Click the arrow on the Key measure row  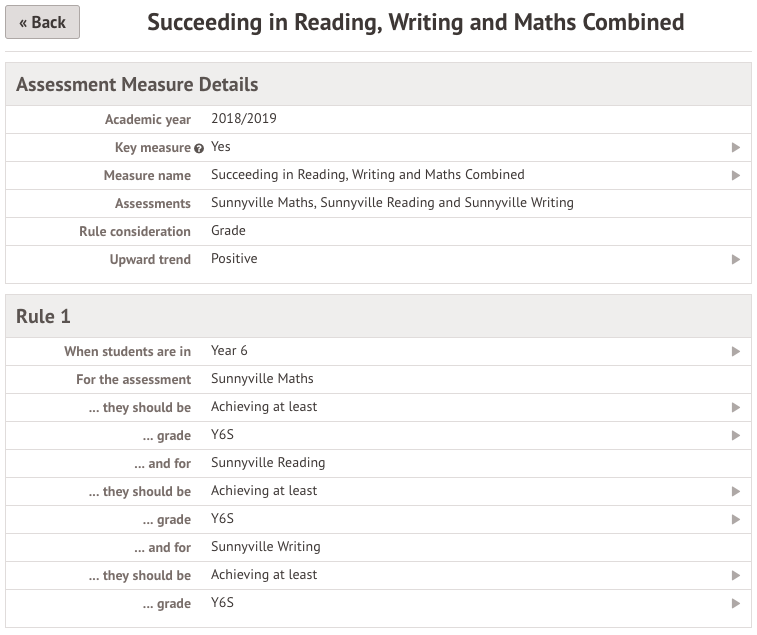735,147
